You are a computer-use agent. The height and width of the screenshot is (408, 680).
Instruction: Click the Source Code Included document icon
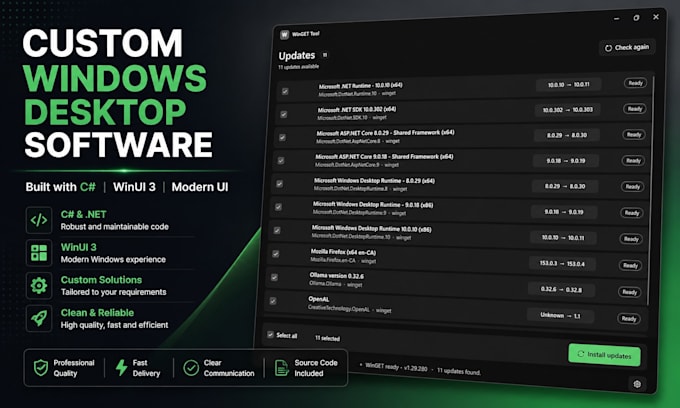[x=282, y=368]
